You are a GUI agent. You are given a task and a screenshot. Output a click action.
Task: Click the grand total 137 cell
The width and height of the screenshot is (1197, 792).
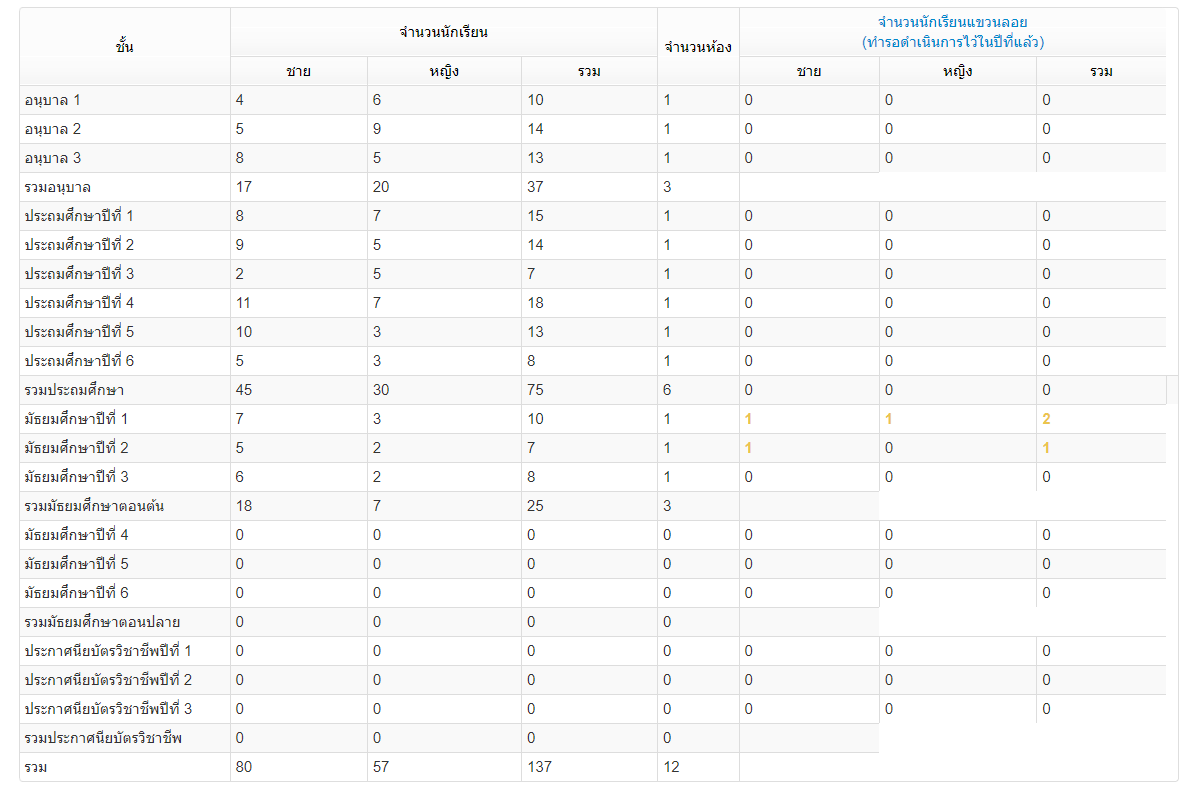540,767
